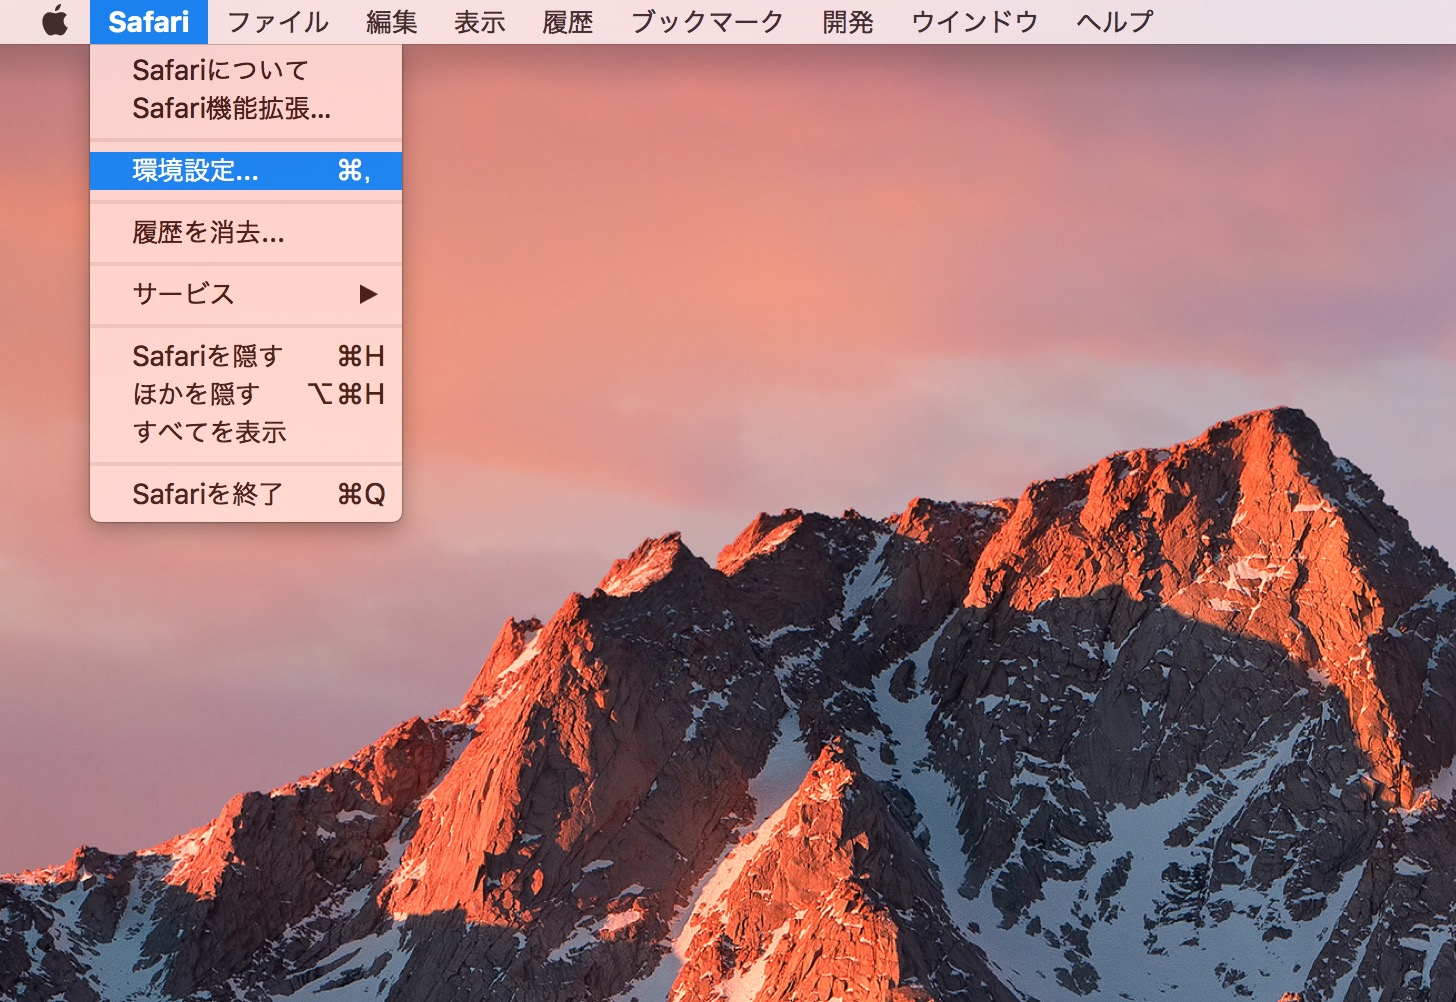Open the ファイル menu
This screenshot has width=1456, height=1002.
(277, 21)
